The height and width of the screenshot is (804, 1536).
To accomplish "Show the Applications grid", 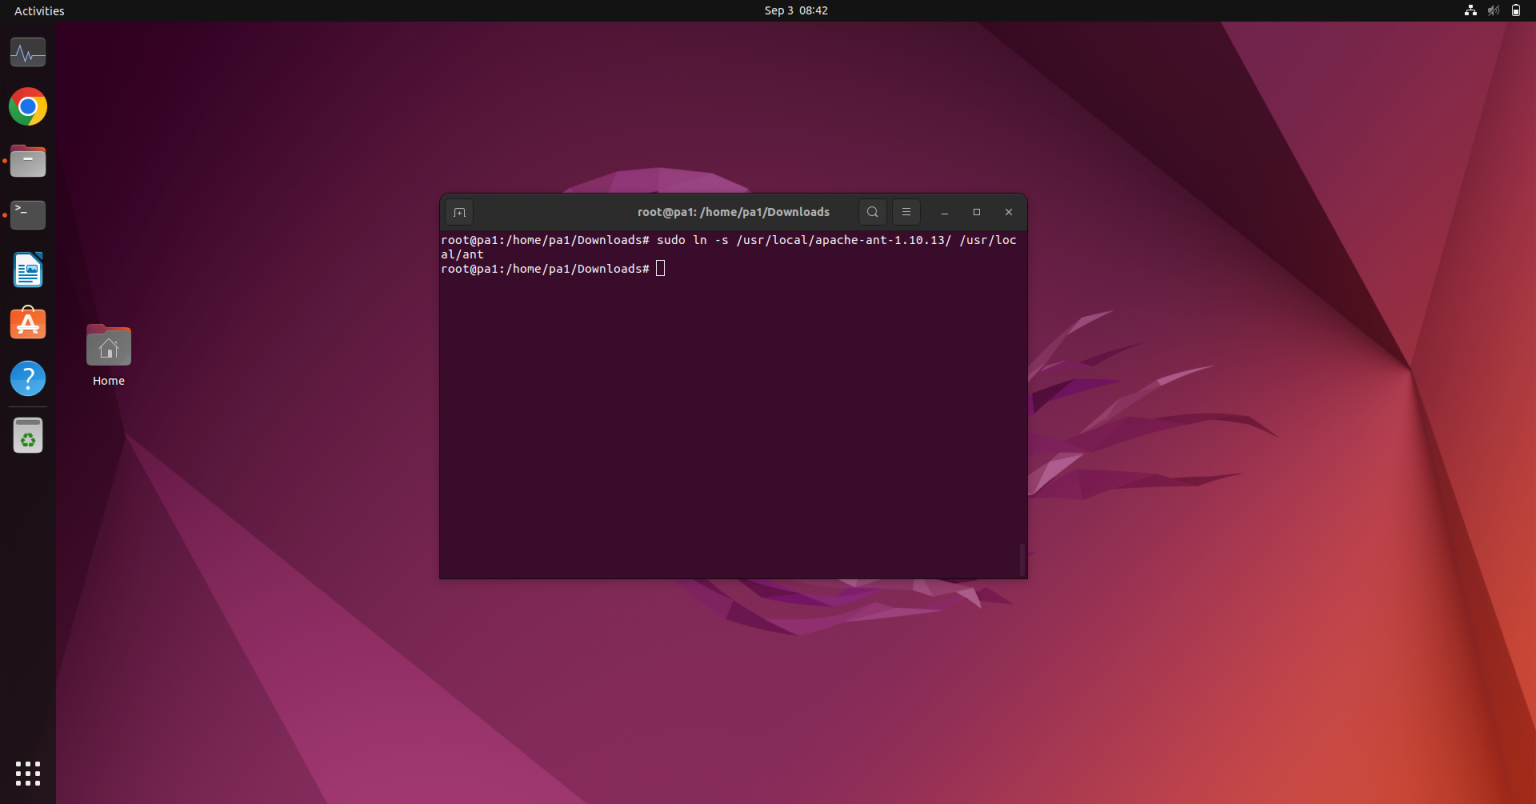I will [27, 772].
